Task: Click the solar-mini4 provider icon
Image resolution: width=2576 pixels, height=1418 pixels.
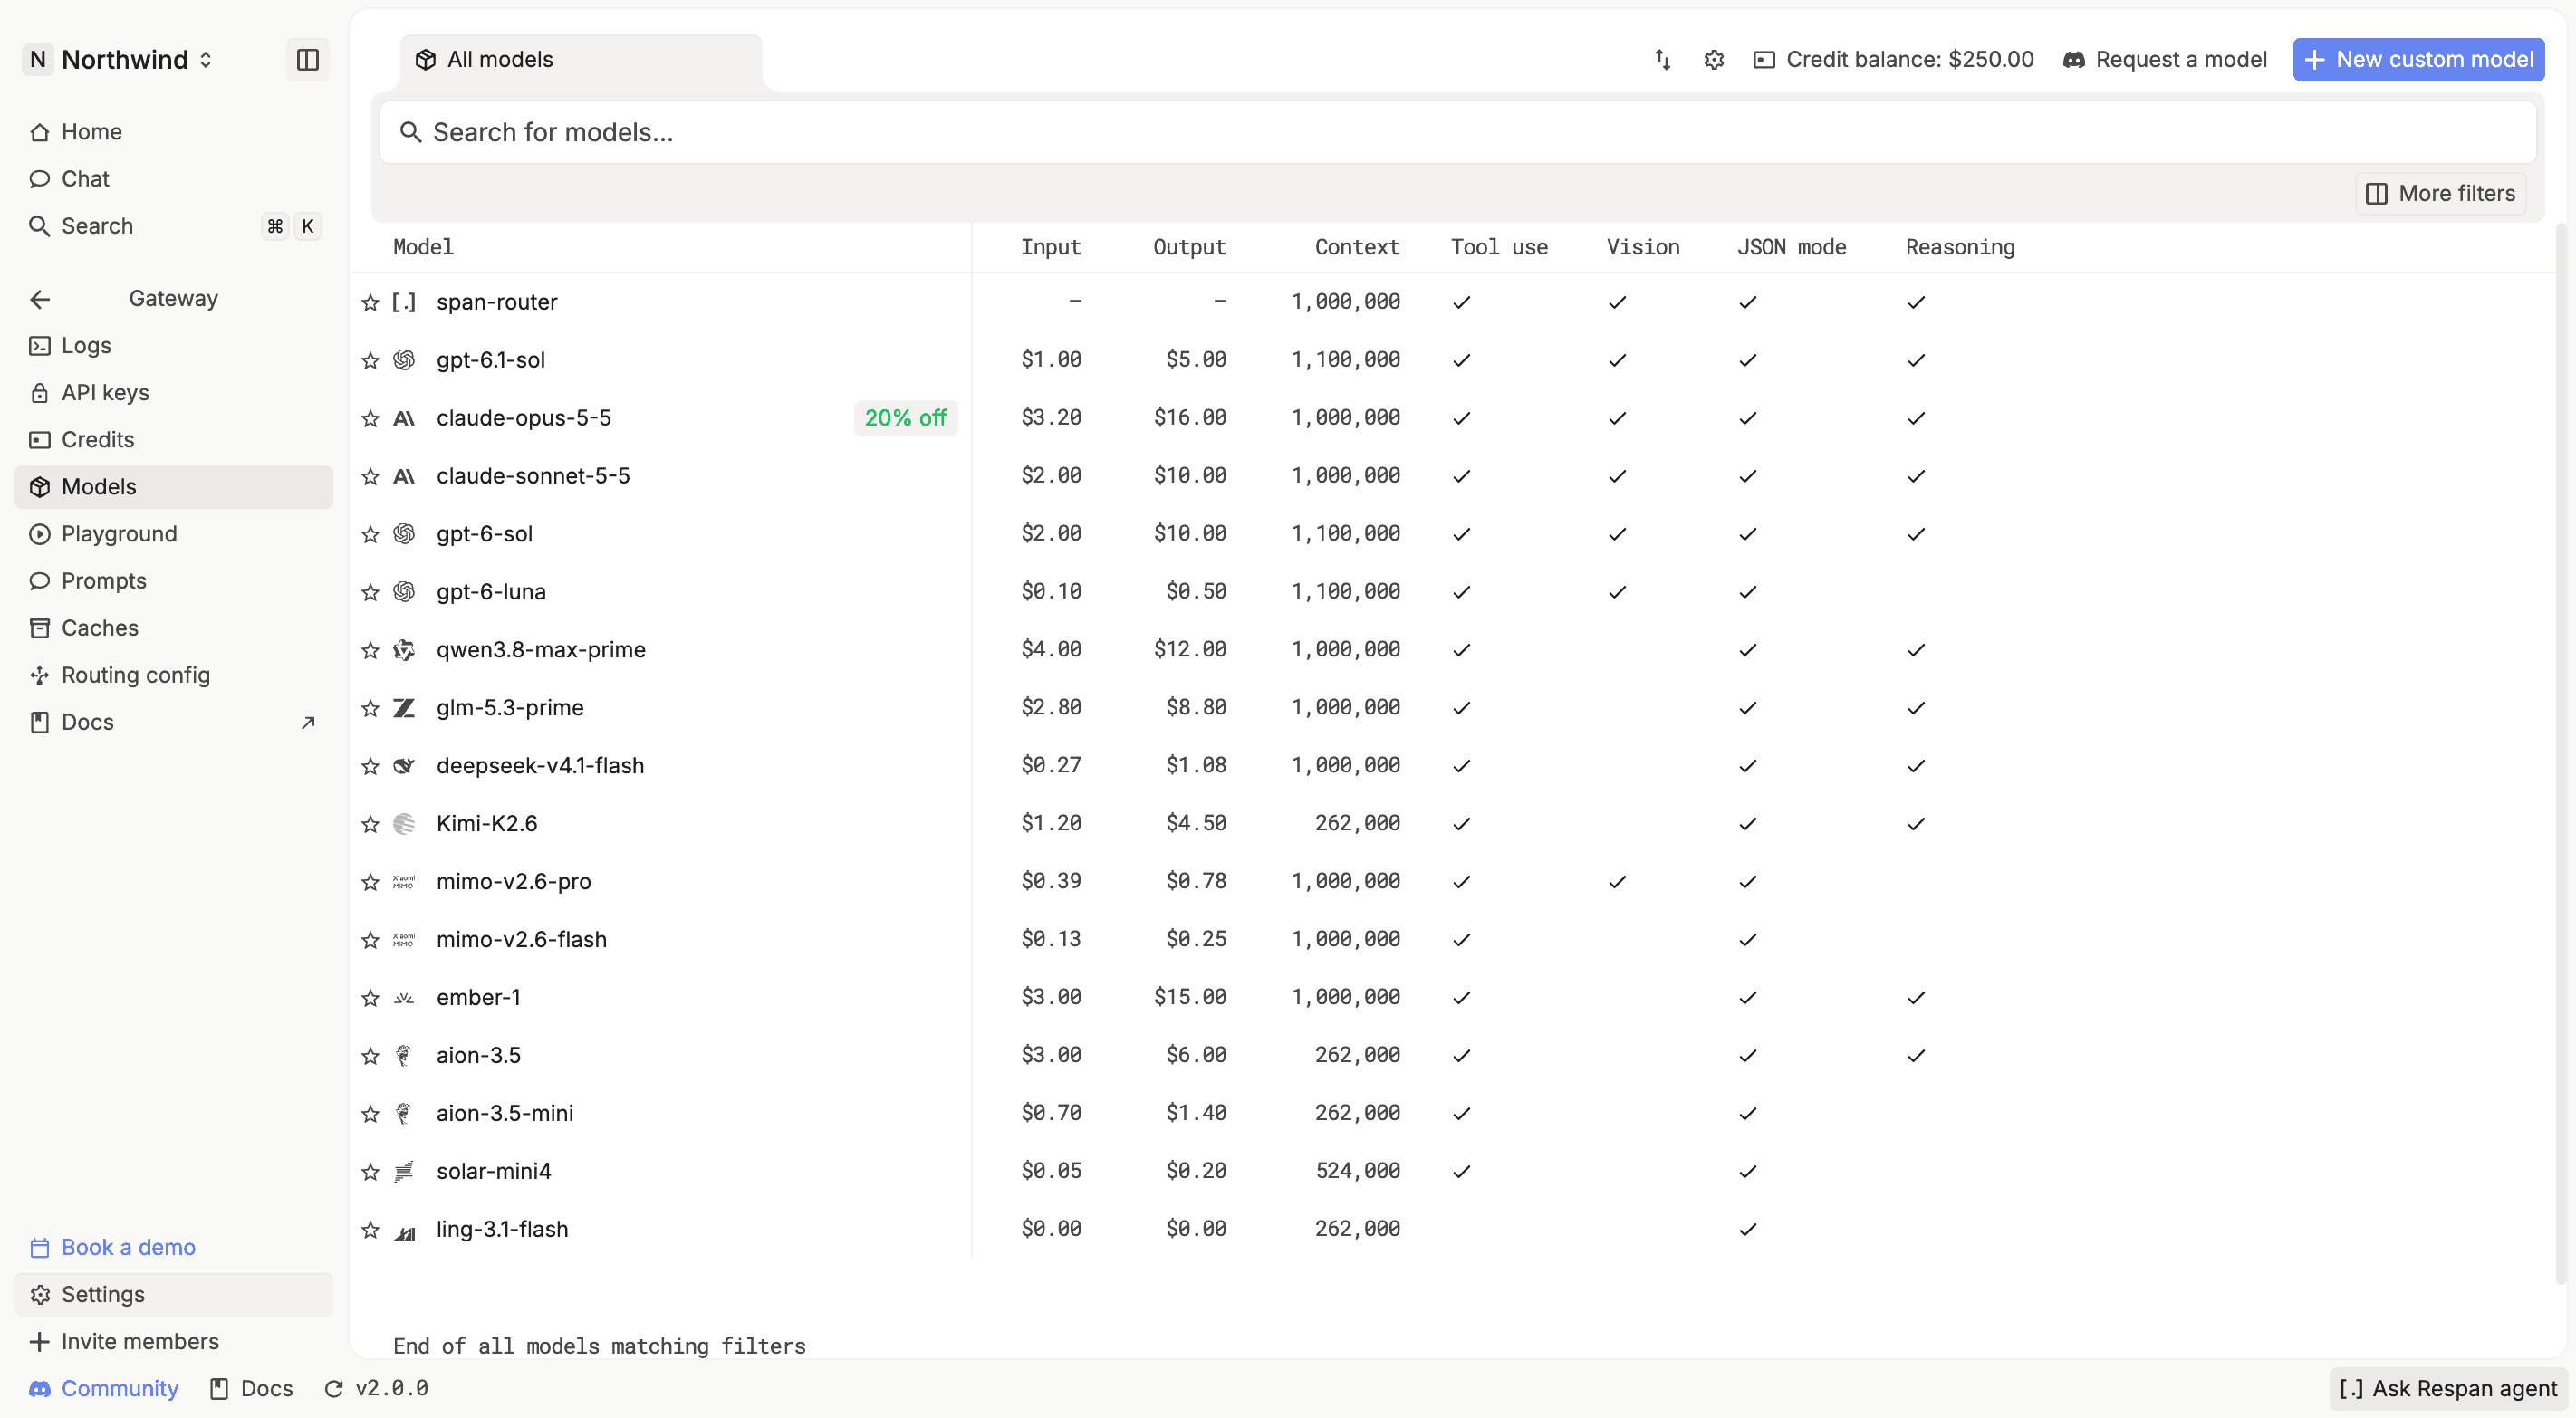Action: pyautogui.click(x=404, y=1172)
